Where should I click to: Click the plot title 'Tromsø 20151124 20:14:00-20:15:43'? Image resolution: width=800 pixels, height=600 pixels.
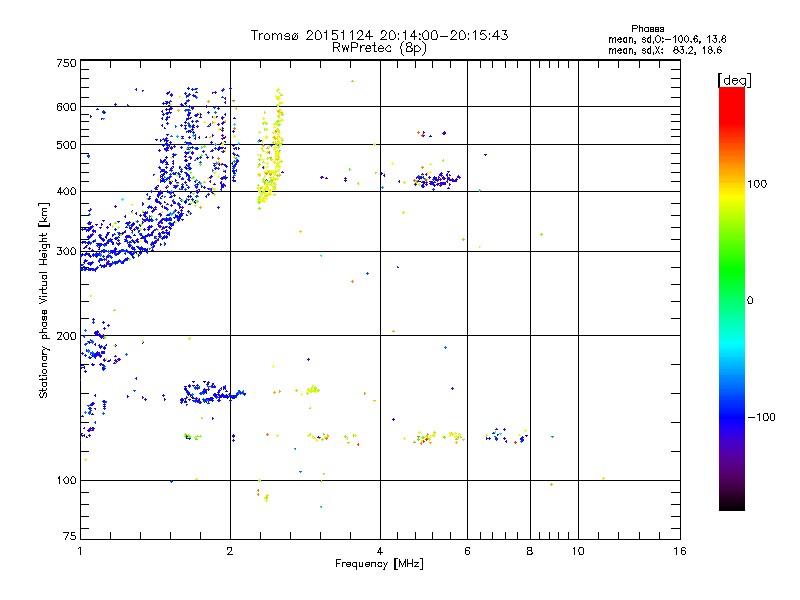[379, 35]
